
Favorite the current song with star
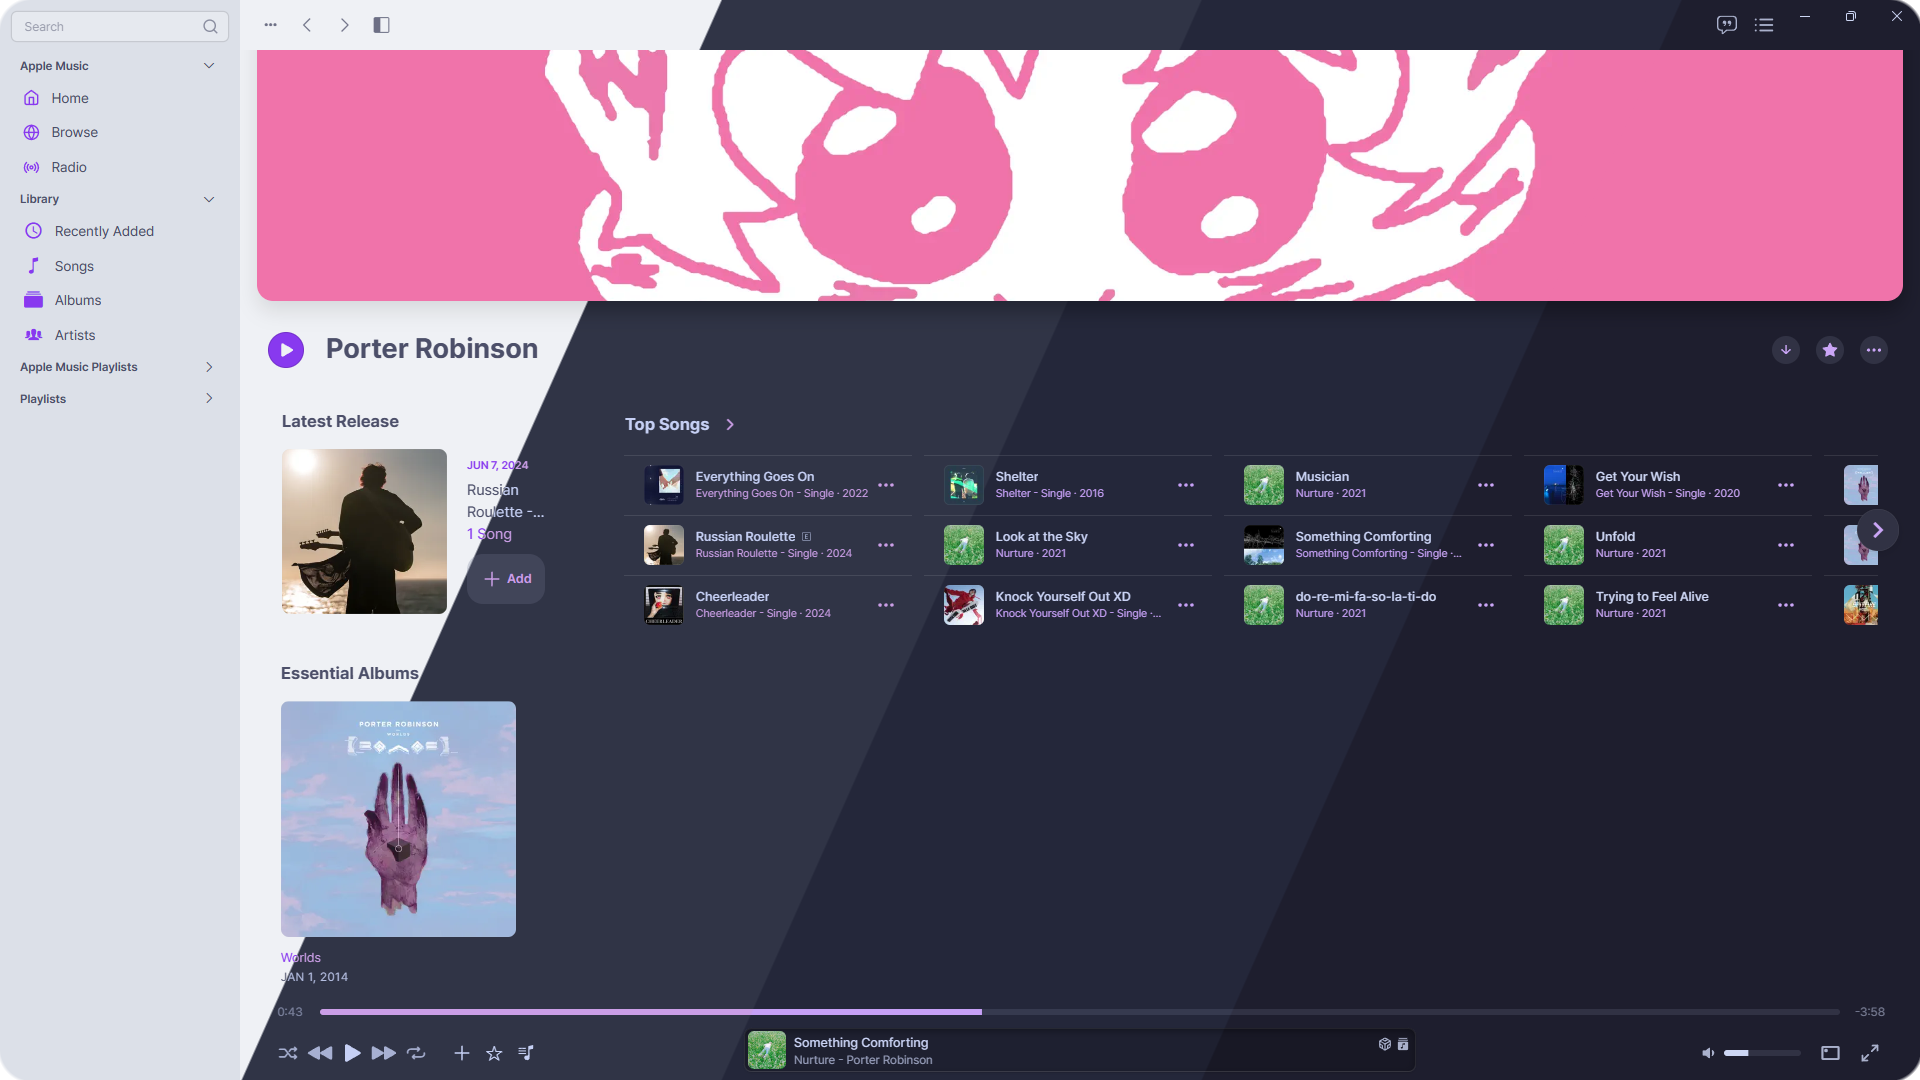[x=494, y=1053]
